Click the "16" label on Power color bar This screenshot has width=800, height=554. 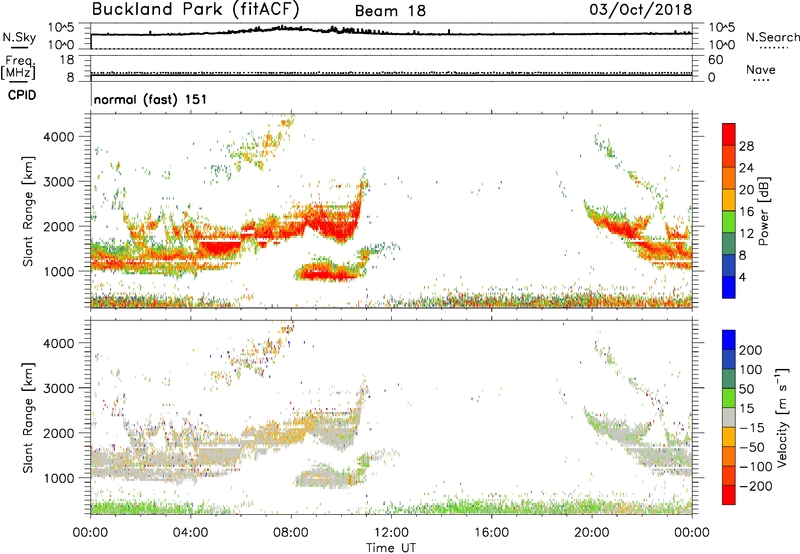pos(746,212)
